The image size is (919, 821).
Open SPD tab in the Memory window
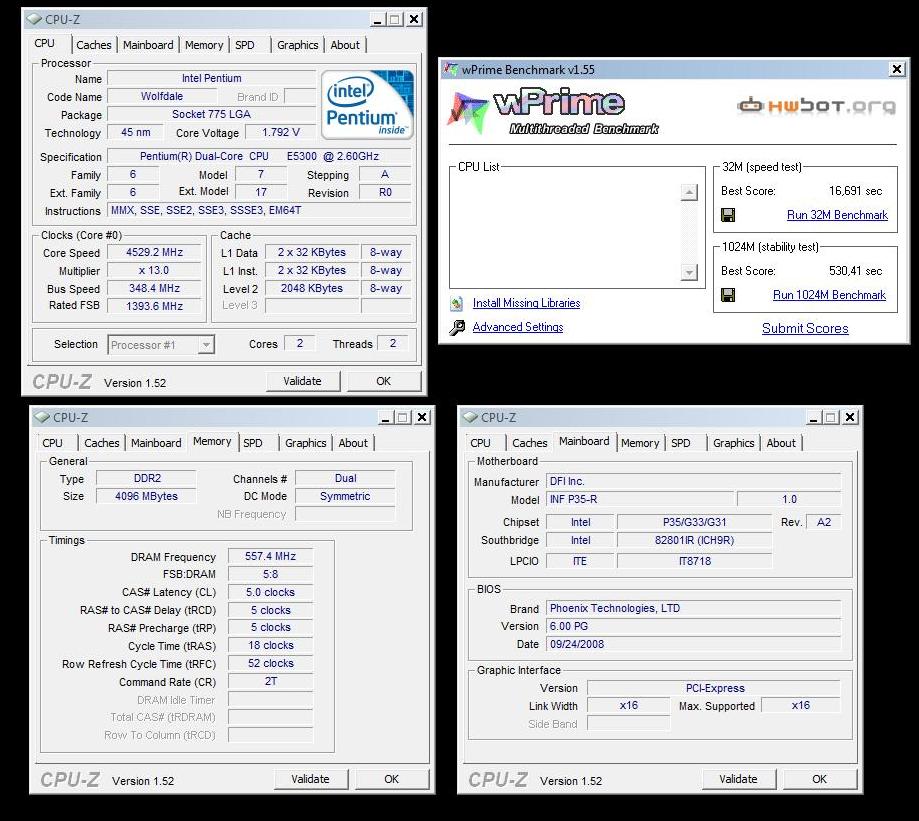point(253,443)
